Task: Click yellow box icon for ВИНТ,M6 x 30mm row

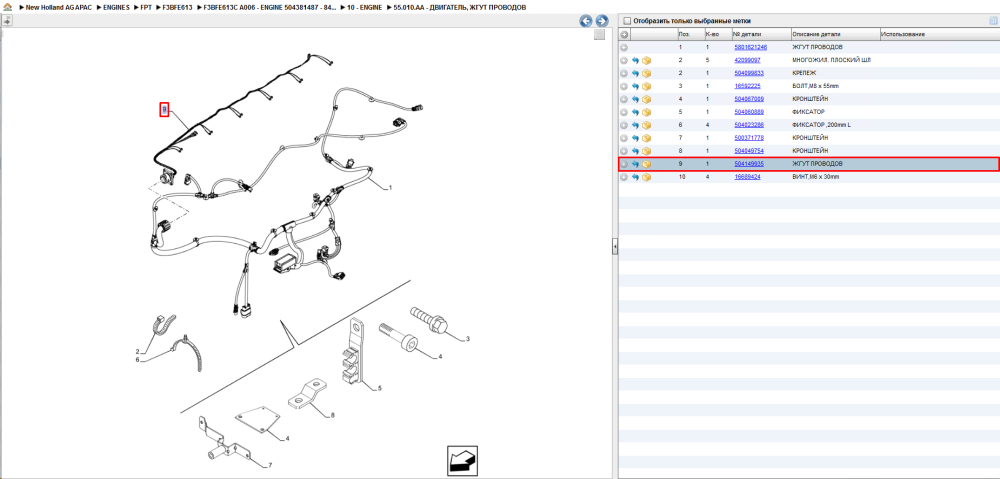Action: pyautogui.click(x=647, y=177)
